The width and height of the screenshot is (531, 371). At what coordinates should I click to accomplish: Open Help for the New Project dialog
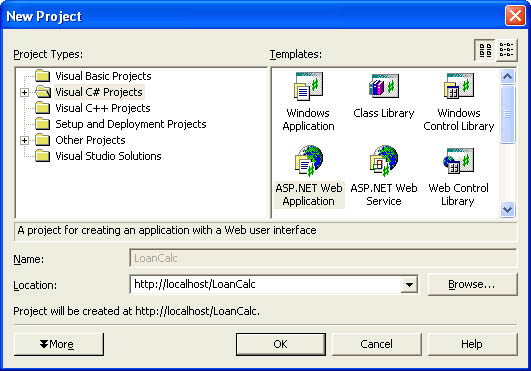pyautogui.click(x=472, y=344)
